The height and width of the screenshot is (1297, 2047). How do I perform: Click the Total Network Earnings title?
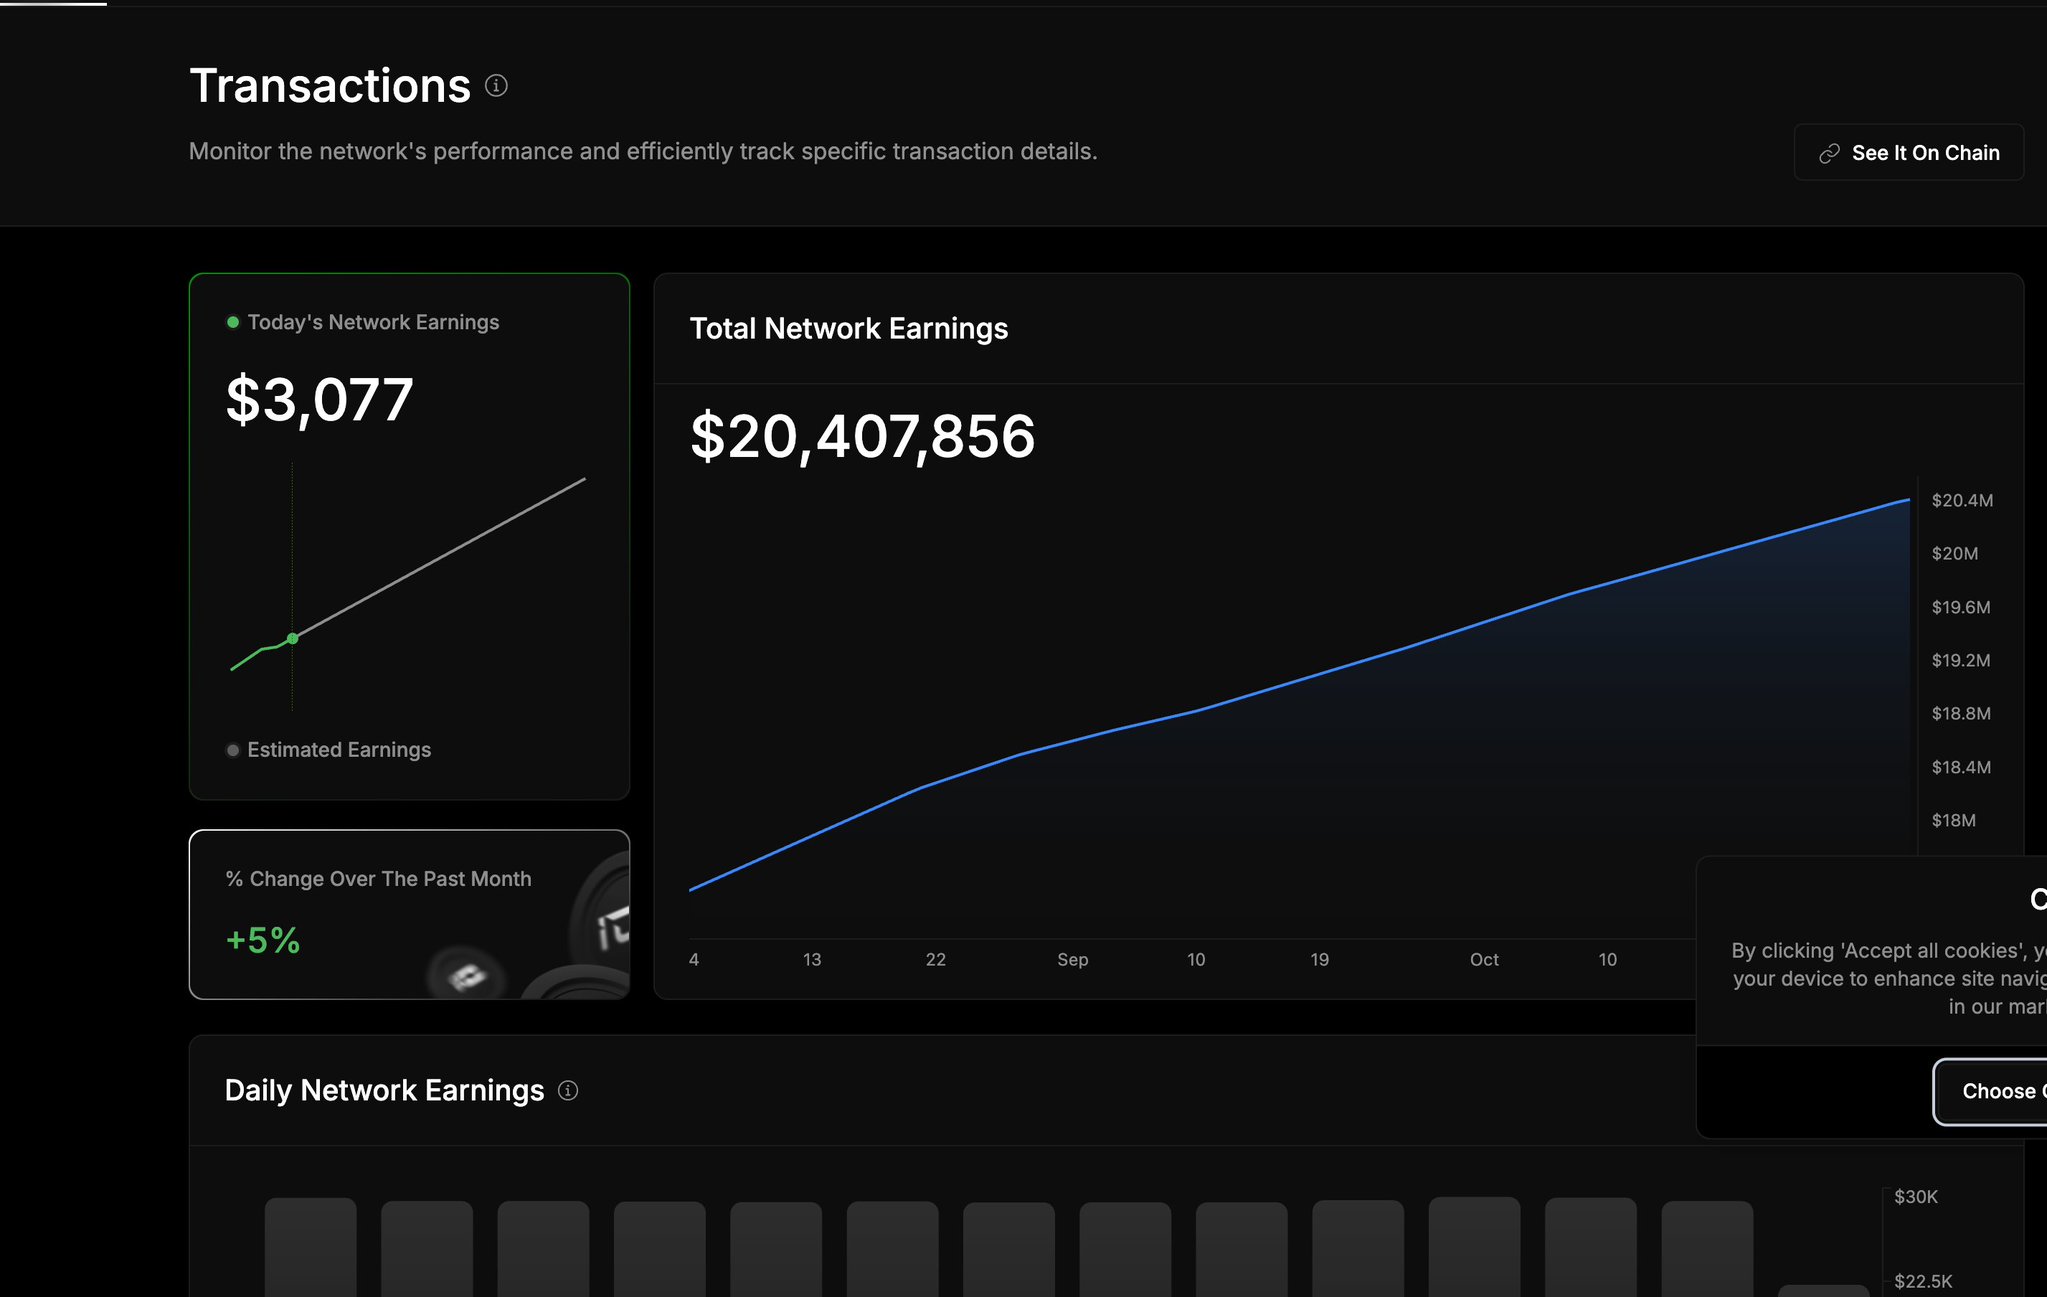click(848, 329)
